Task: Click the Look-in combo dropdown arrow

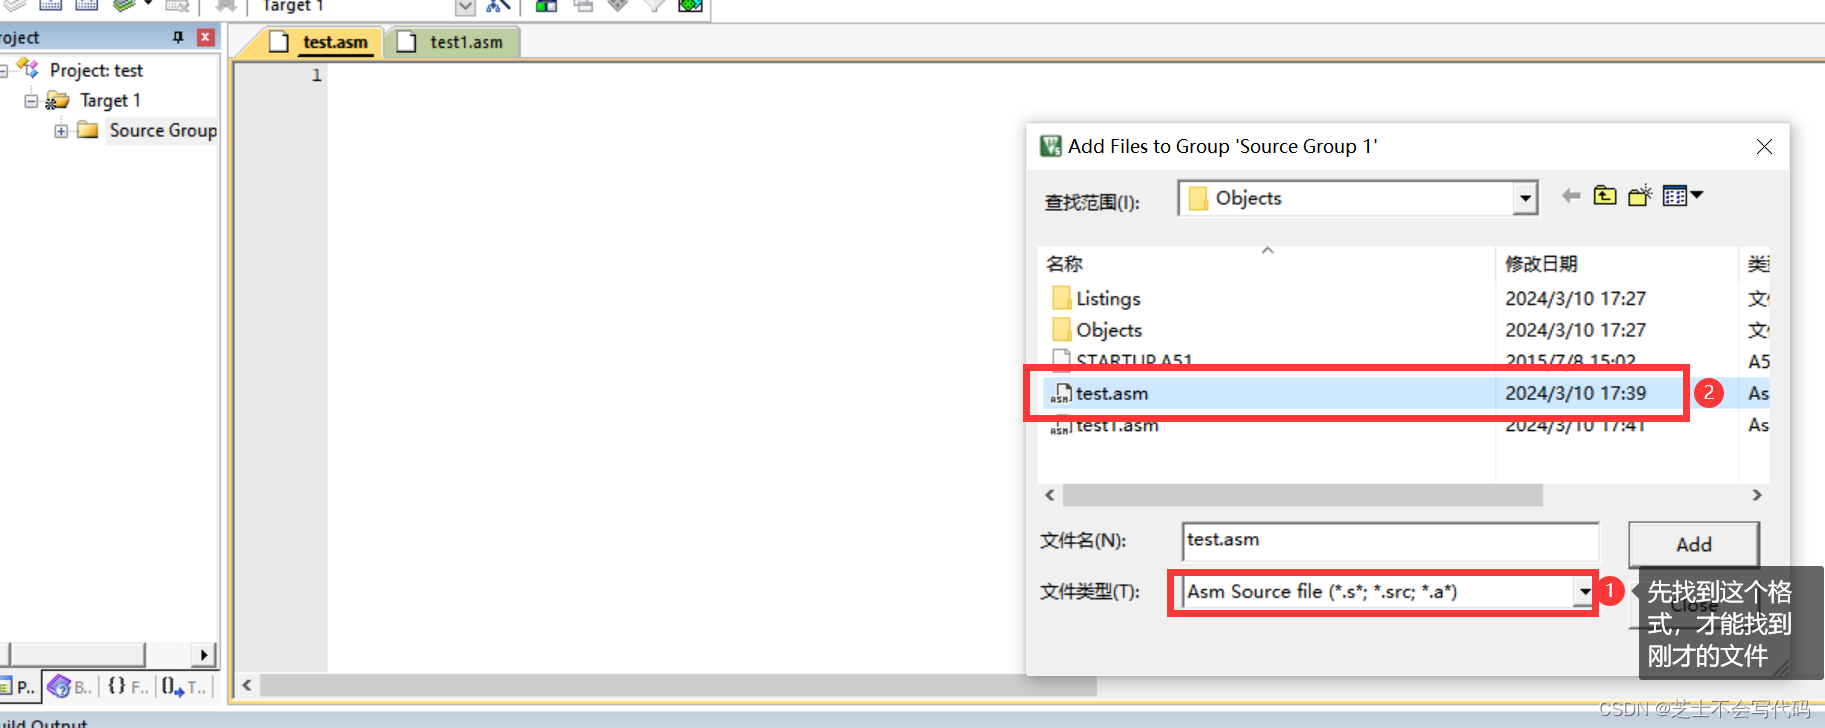Action: tap(1525, 198)
